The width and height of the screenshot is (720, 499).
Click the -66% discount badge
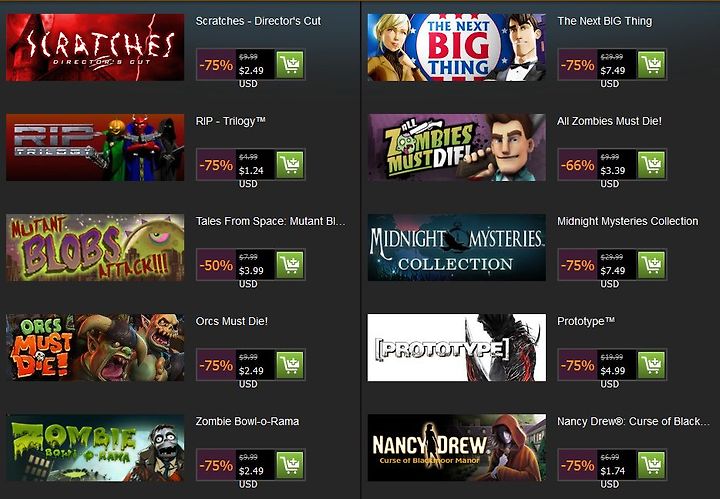click(577, 165)
